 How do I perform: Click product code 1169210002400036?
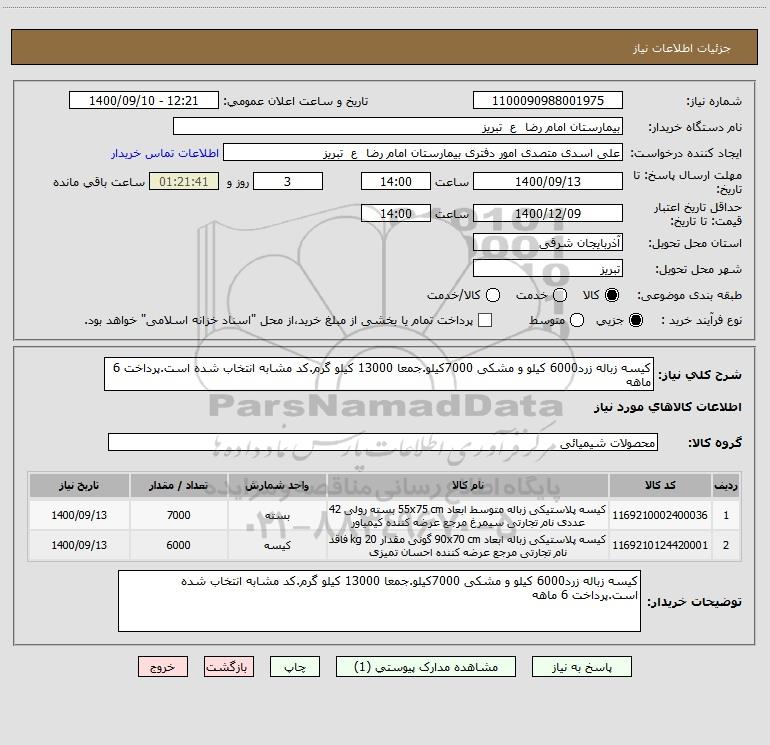coord(660,515)
